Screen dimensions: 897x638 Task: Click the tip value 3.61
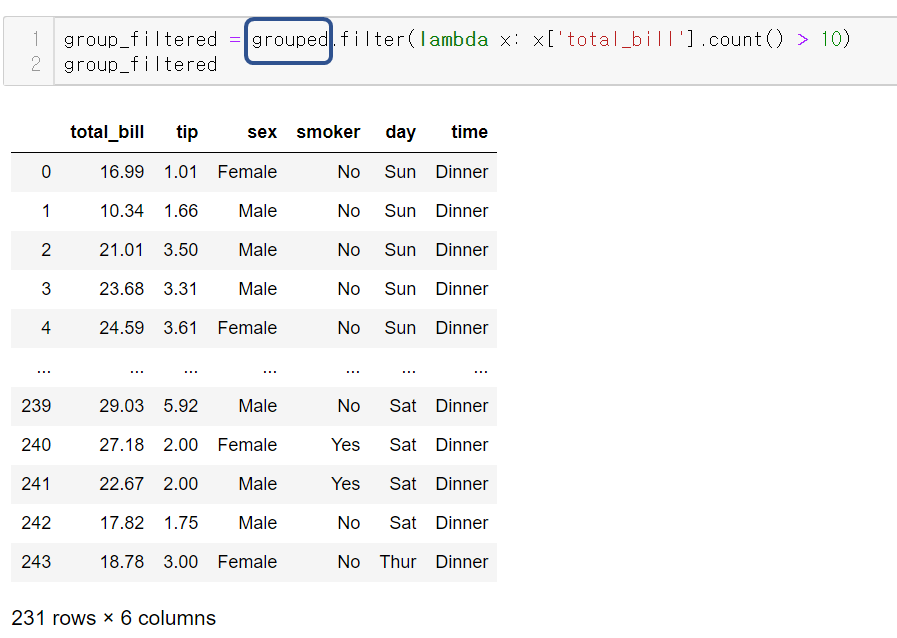coord(181,328)
